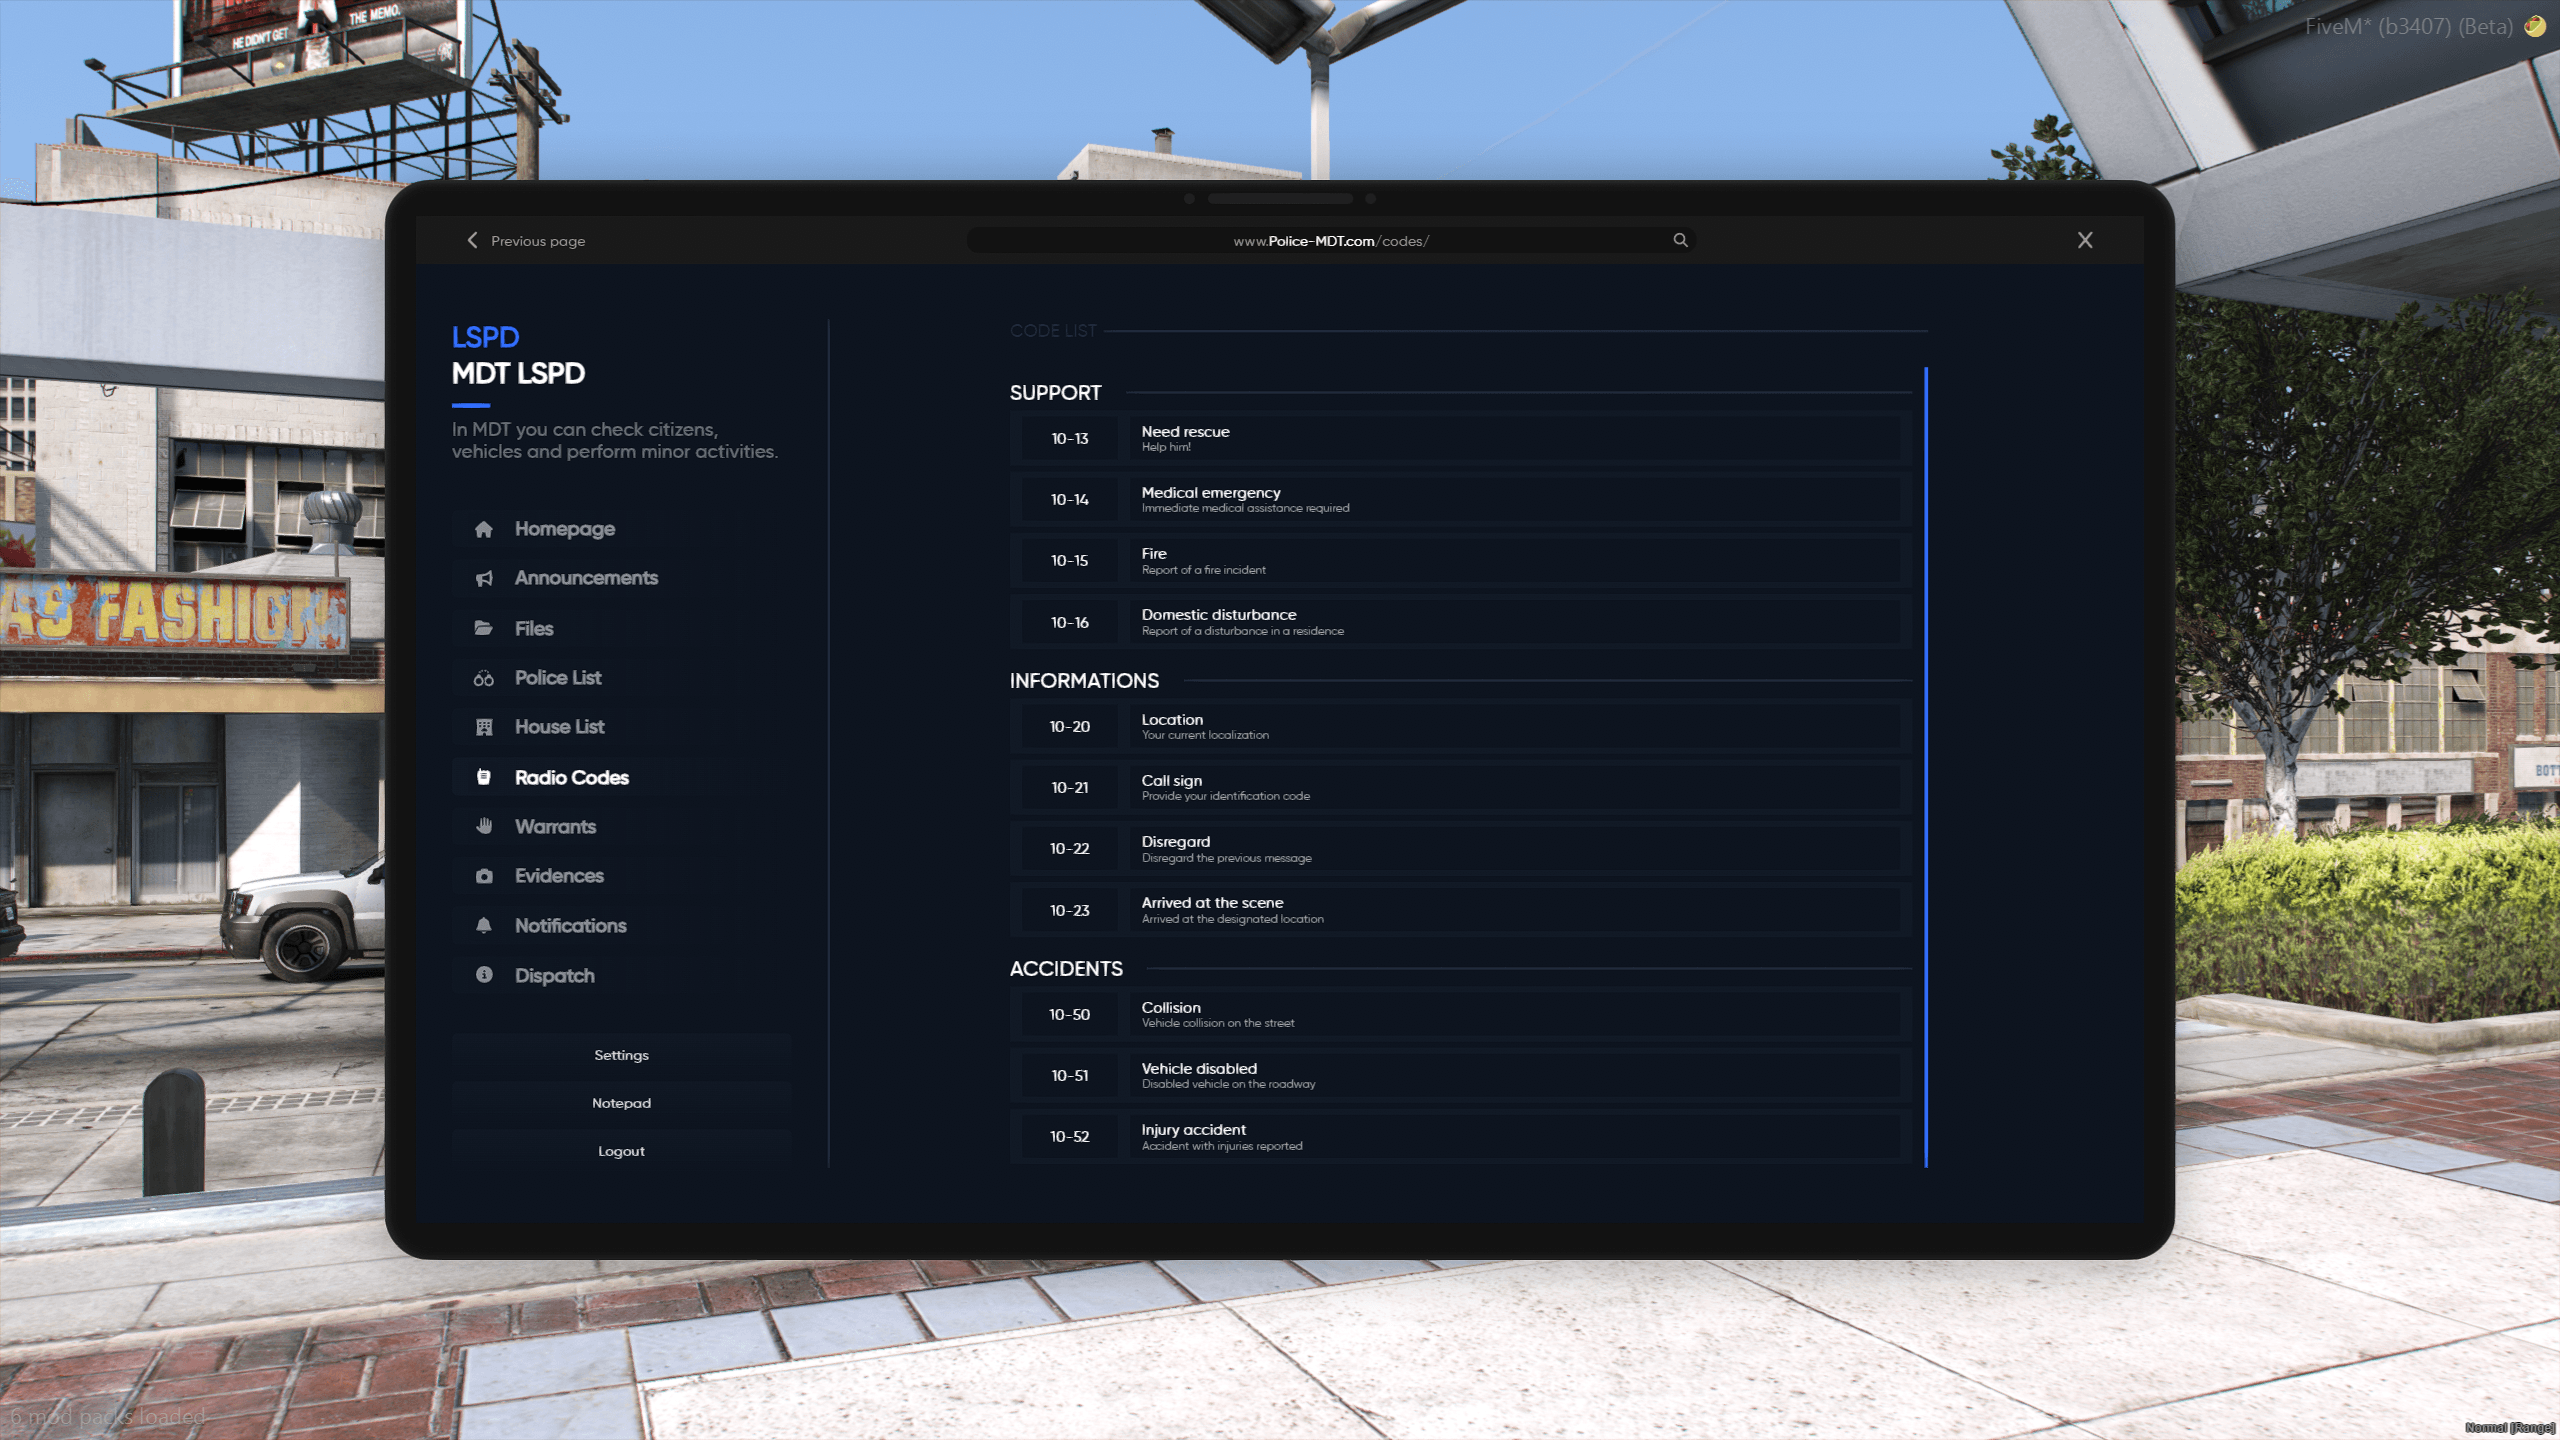The width and height of the screenshot is (2560, 1440).
Task: Click the back chevron arrow icon
Action: point(472,240)
